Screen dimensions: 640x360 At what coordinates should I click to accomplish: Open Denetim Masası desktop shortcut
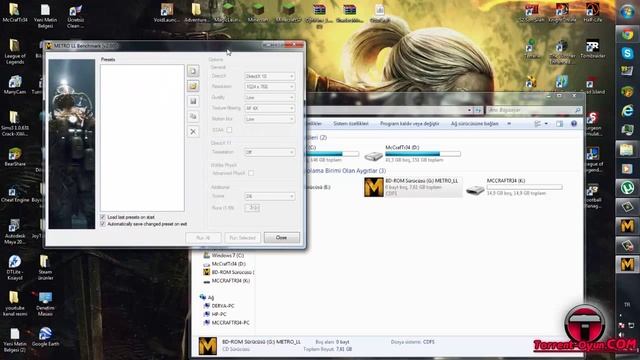click(x=45, y=304)
